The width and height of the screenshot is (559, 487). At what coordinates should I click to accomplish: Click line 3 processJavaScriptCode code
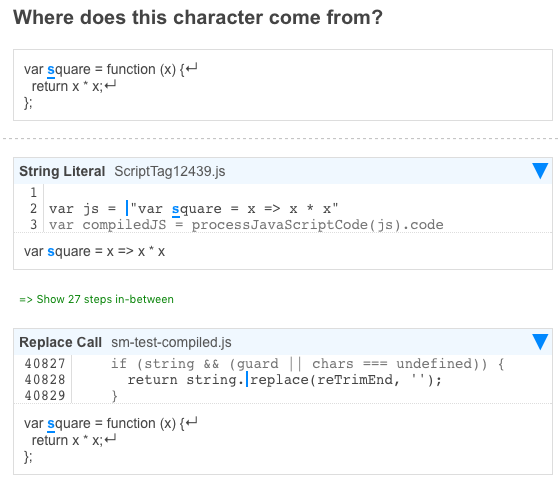[x=246, y=225]
